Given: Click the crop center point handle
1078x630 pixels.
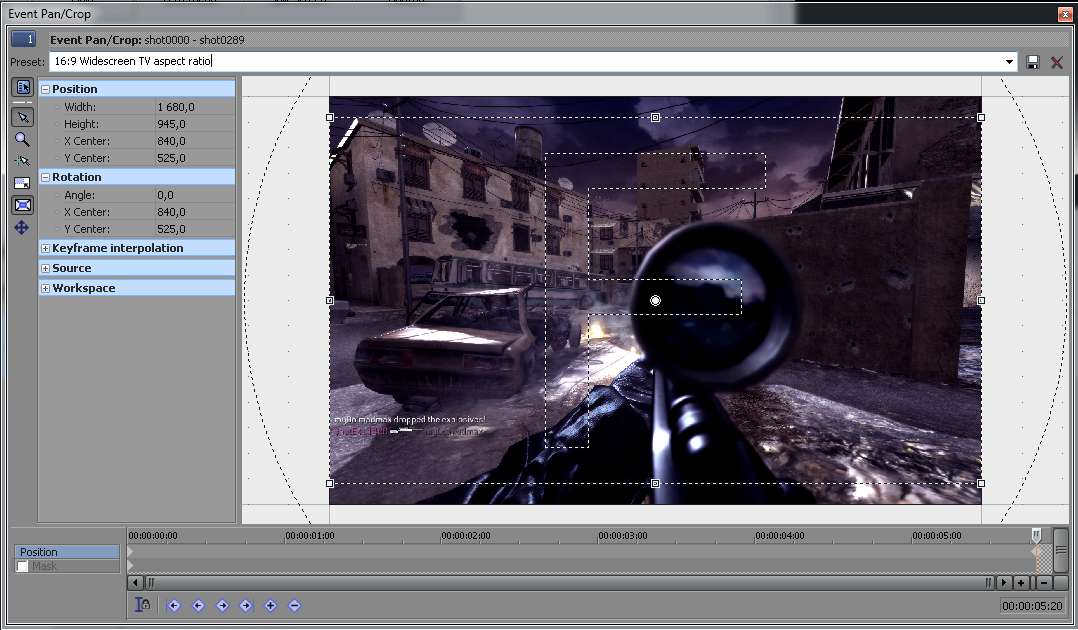Looking at the screenshot, I should tap(655, 301).
